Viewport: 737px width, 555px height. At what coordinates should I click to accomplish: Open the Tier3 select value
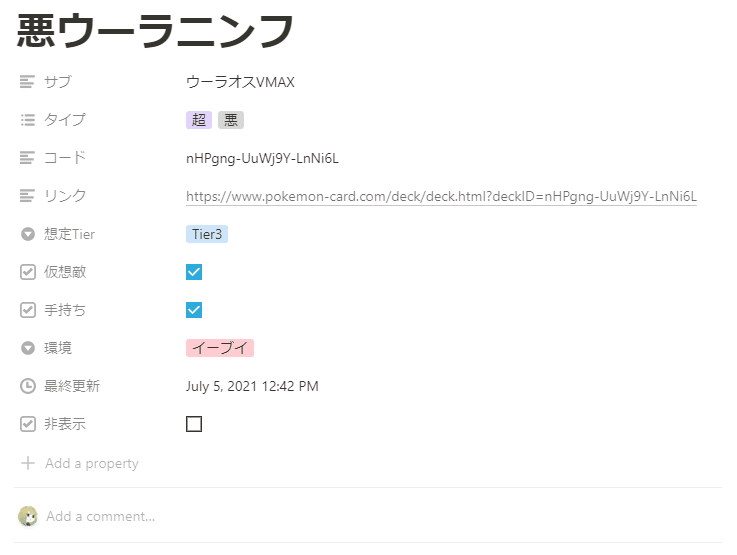point(207,234)
